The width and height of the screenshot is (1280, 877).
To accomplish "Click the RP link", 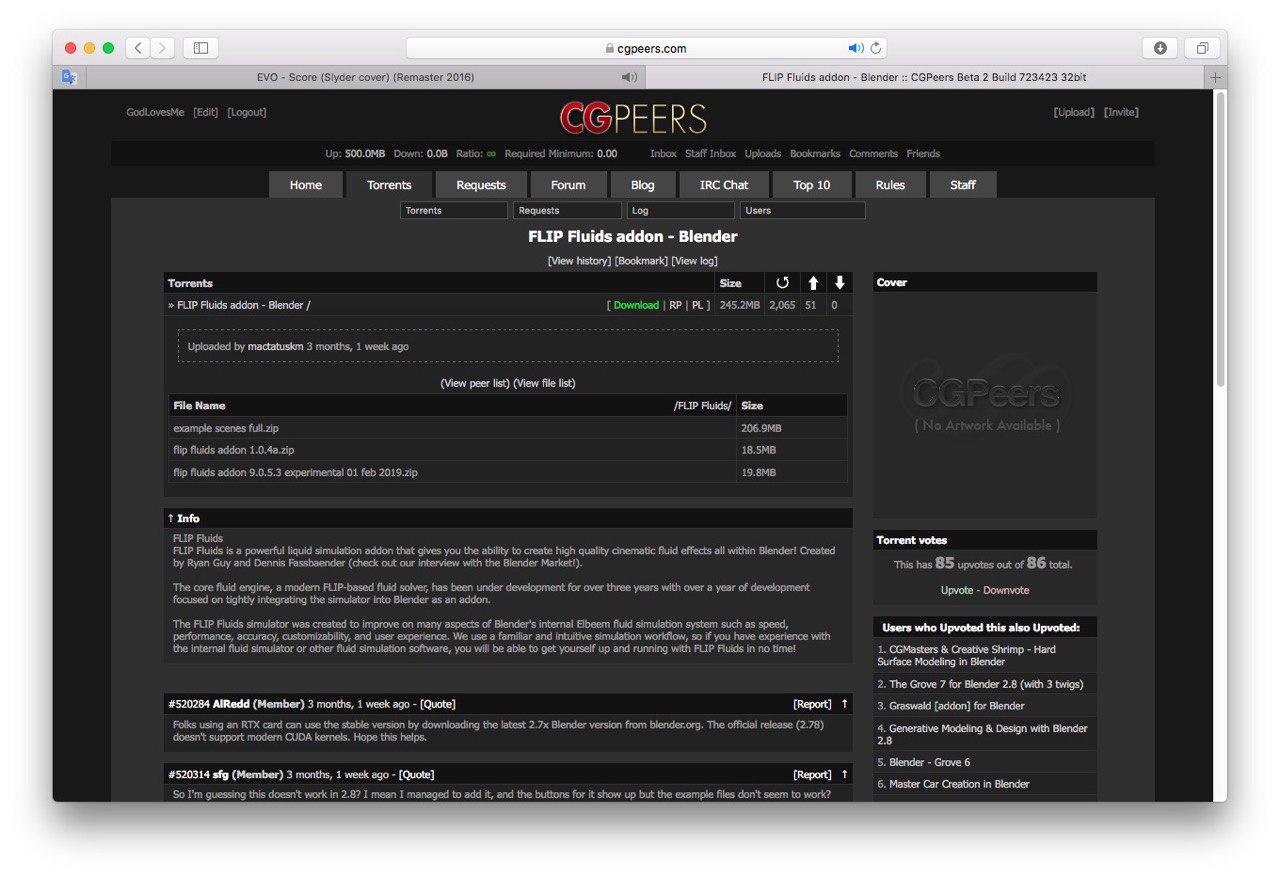I will pos(676,305).
